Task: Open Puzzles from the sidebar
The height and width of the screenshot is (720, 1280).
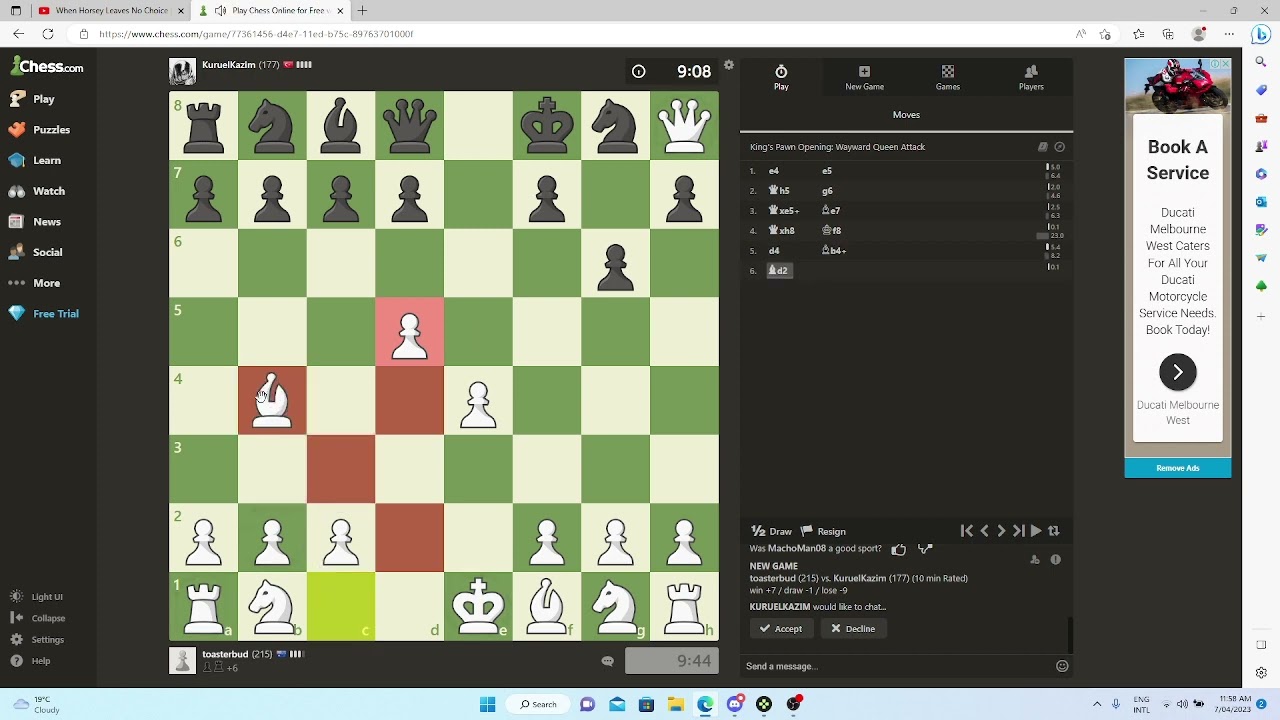Action: (x=39, y=130)
